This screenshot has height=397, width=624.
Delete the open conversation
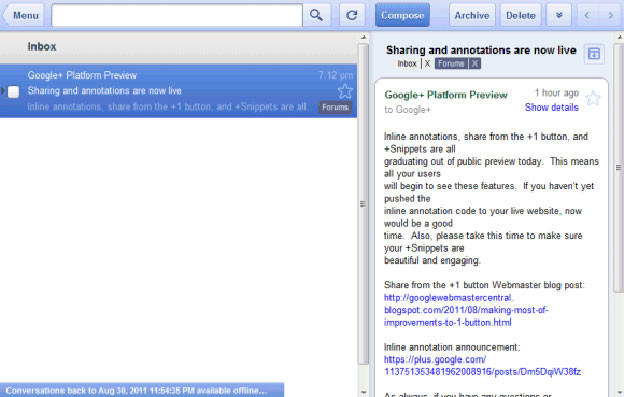(x=521, y=16)
